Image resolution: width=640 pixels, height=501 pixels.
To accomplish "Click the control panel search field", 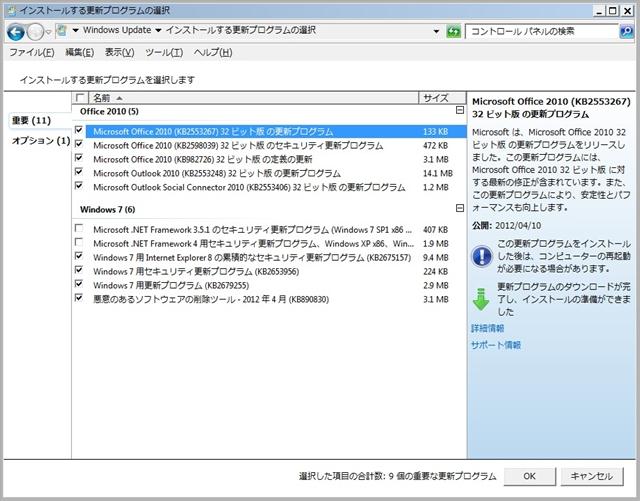I will (542, 31).
